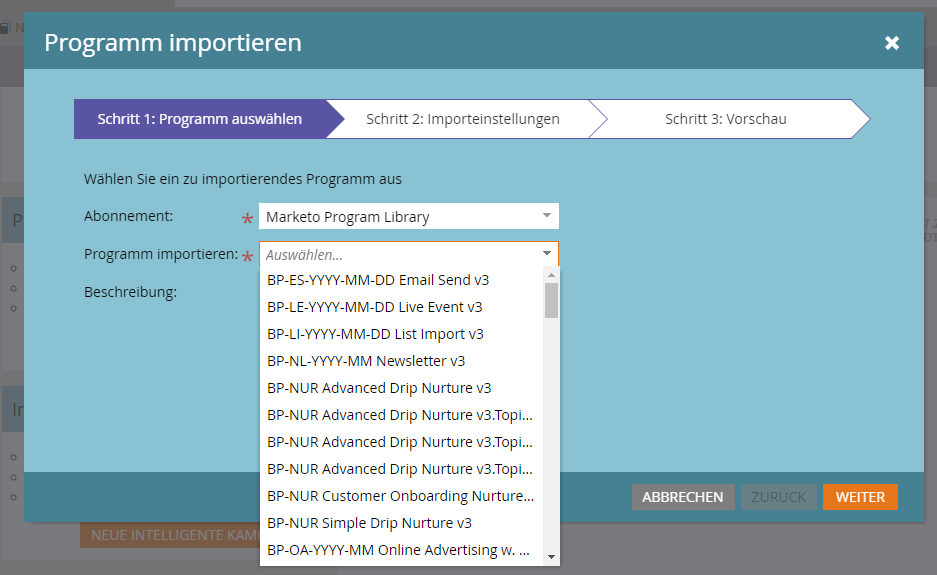Open the Abonnement dropdown arrow
Image resolution: width=937 pixels, height=575 pixels.
546,216
